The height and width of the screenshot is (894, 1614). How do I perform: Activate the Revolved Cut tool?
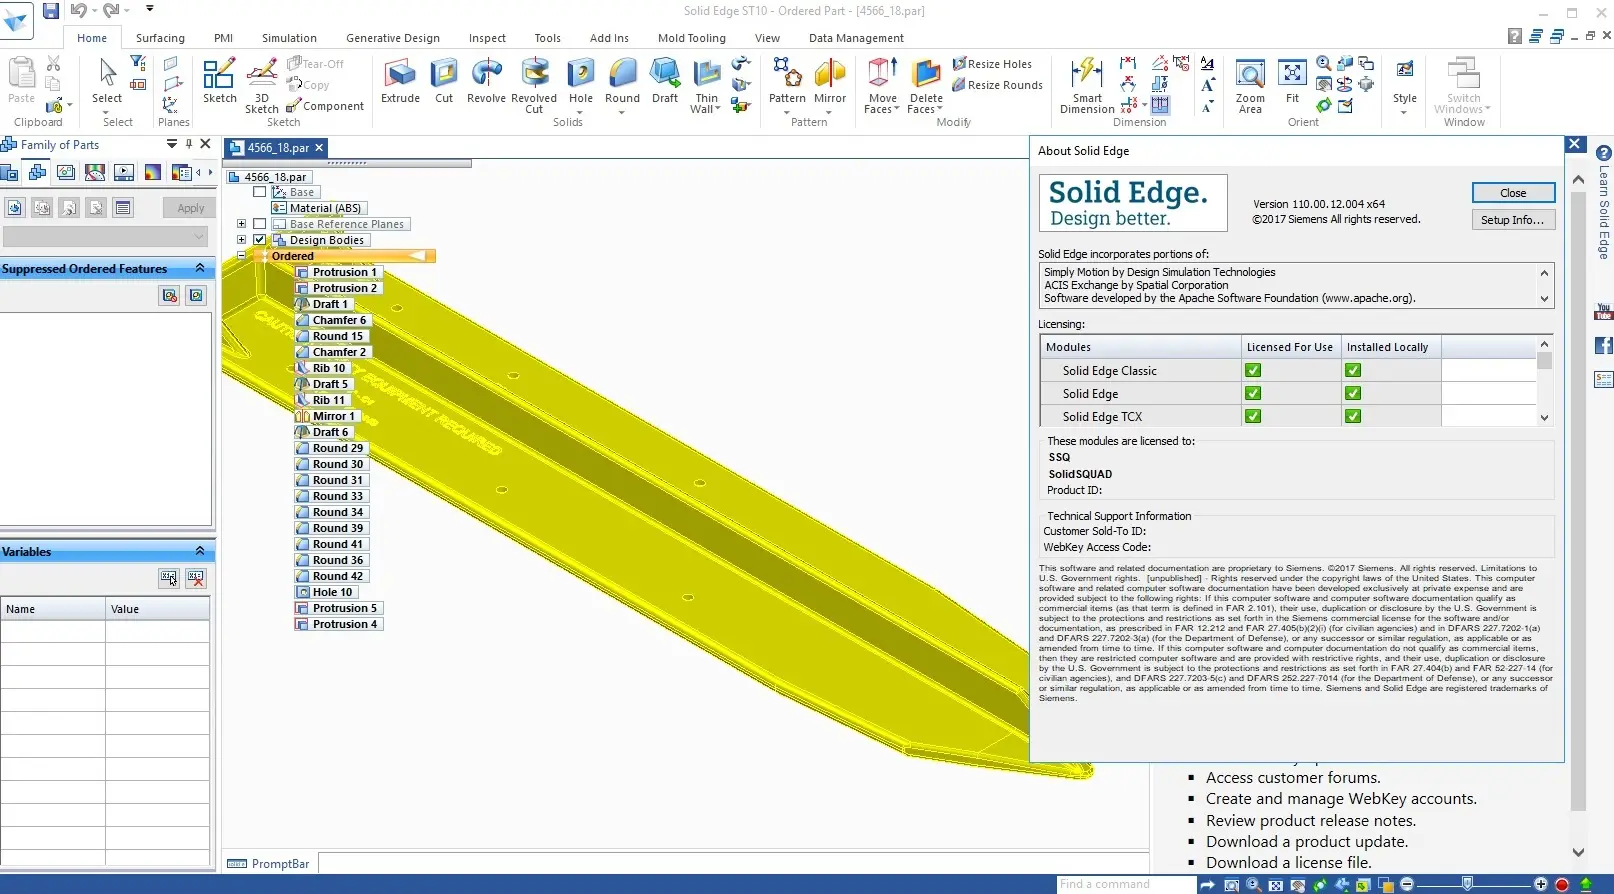(534, 85)
